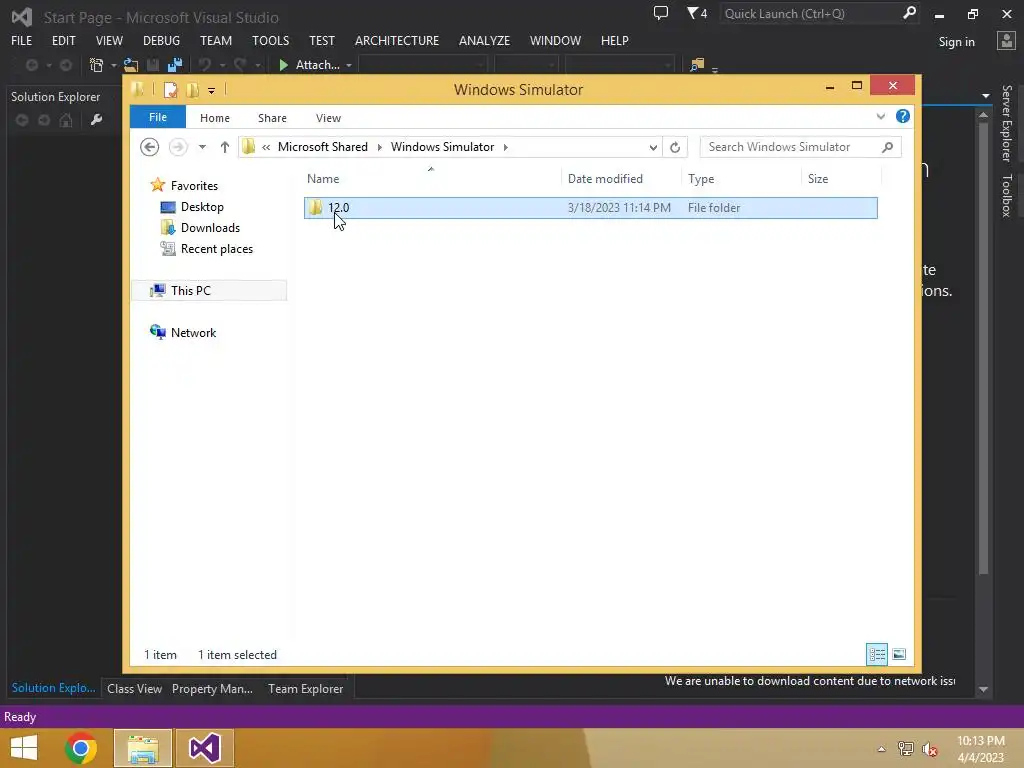1024x768 pixels.
Task: Open the Explorer View ribbon tab
Action: click(x=328, y=118)
